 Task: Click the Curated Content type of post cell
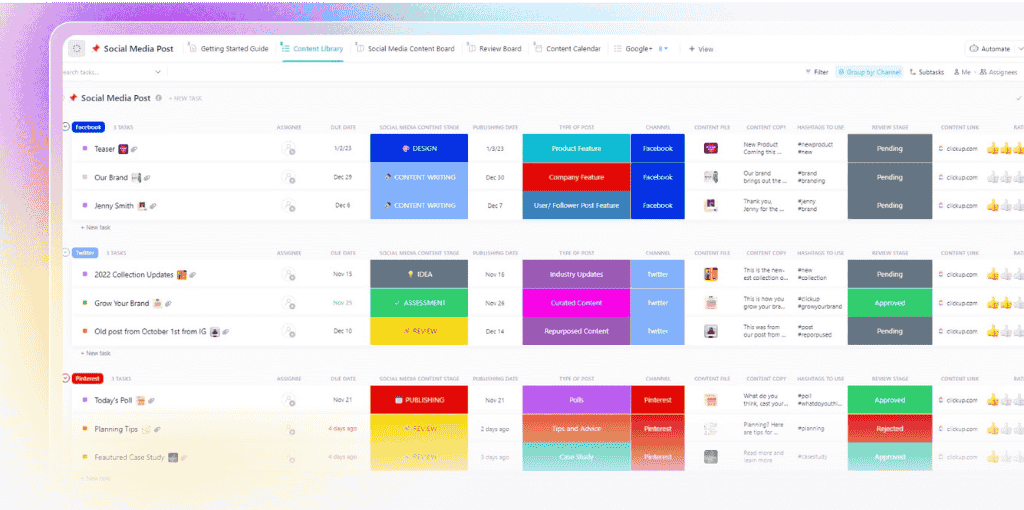pos(577,303)
